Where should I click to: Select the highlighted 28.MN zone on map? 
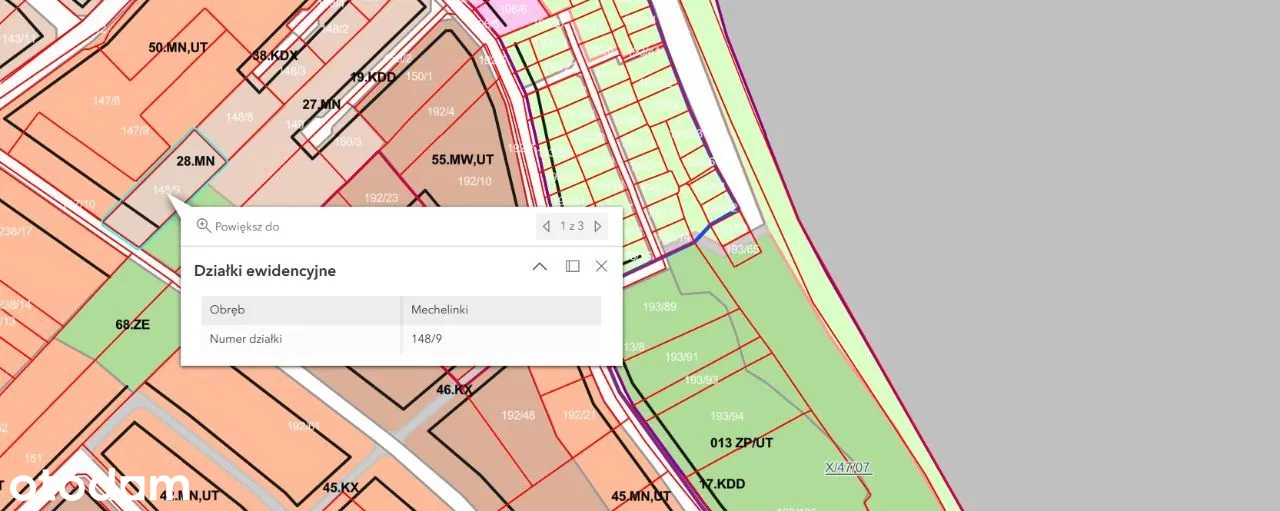196,160
